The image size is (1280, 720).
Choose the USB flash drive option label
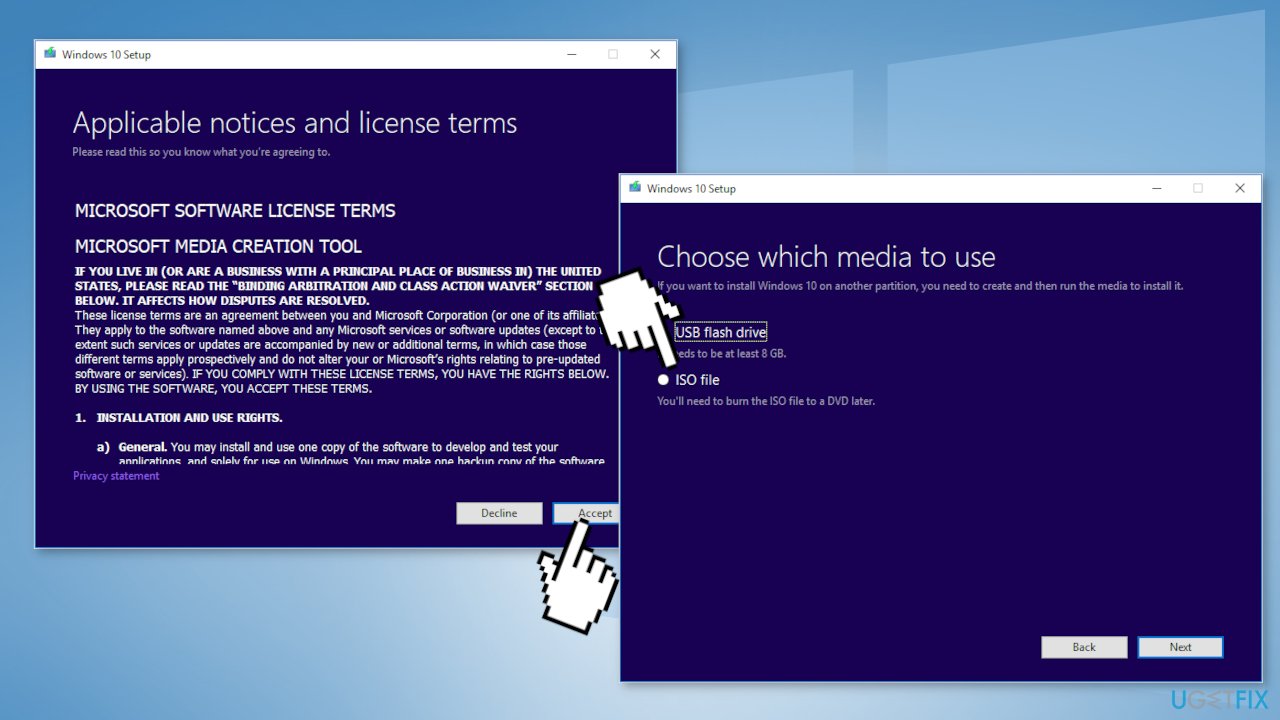721,332
